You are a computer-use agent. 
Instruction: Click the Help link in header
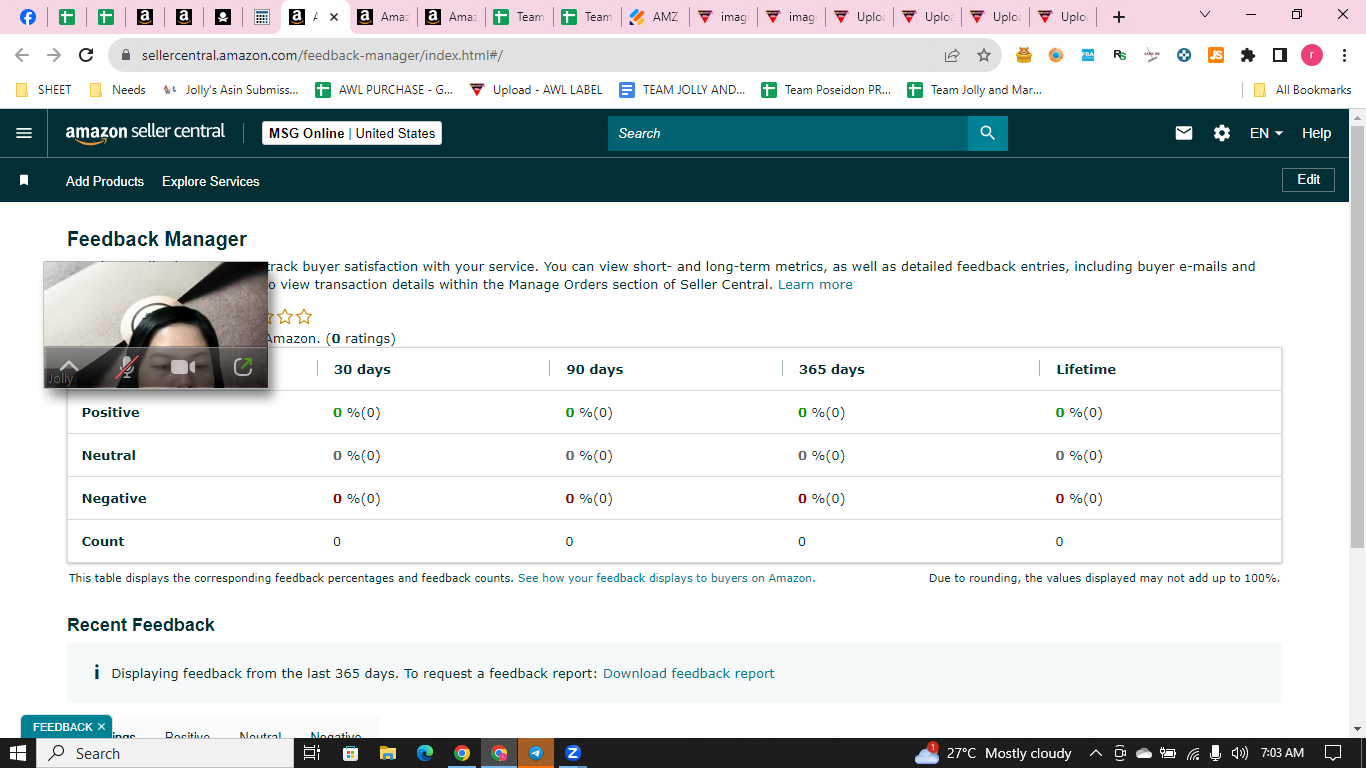tap(1316, 133)
